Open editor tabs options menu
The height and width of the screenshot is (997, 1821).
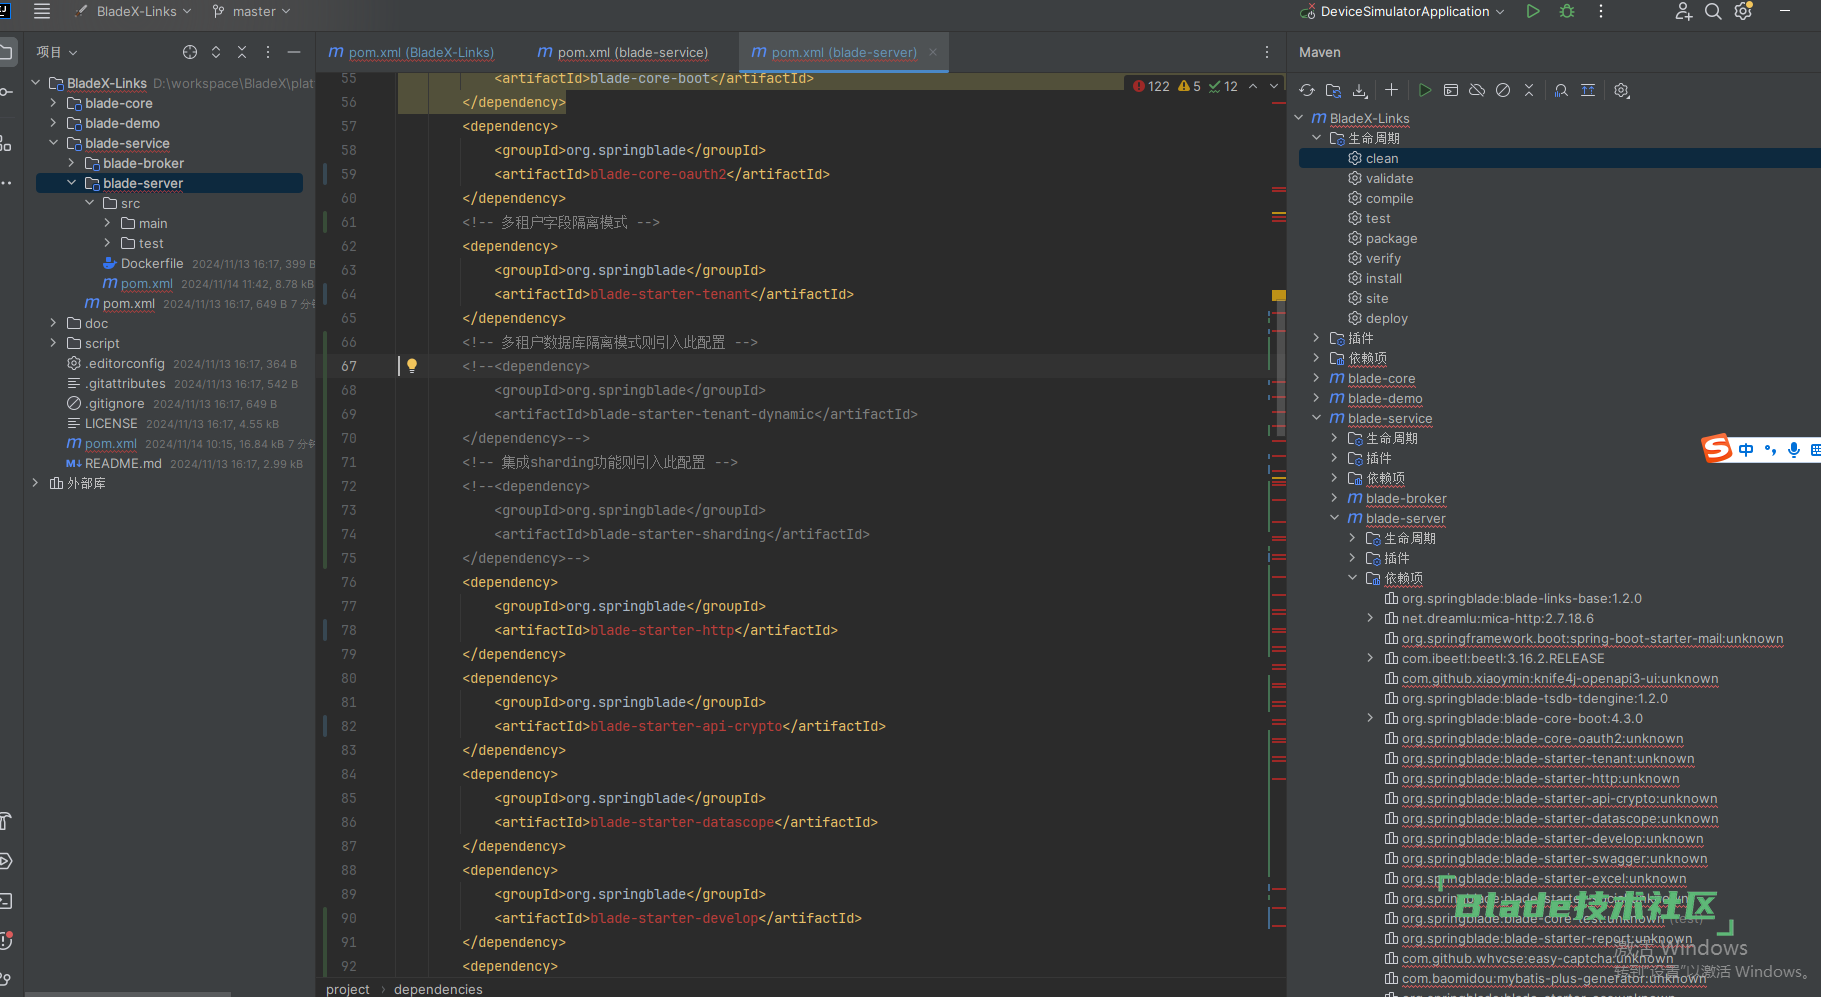[1267, 52]
